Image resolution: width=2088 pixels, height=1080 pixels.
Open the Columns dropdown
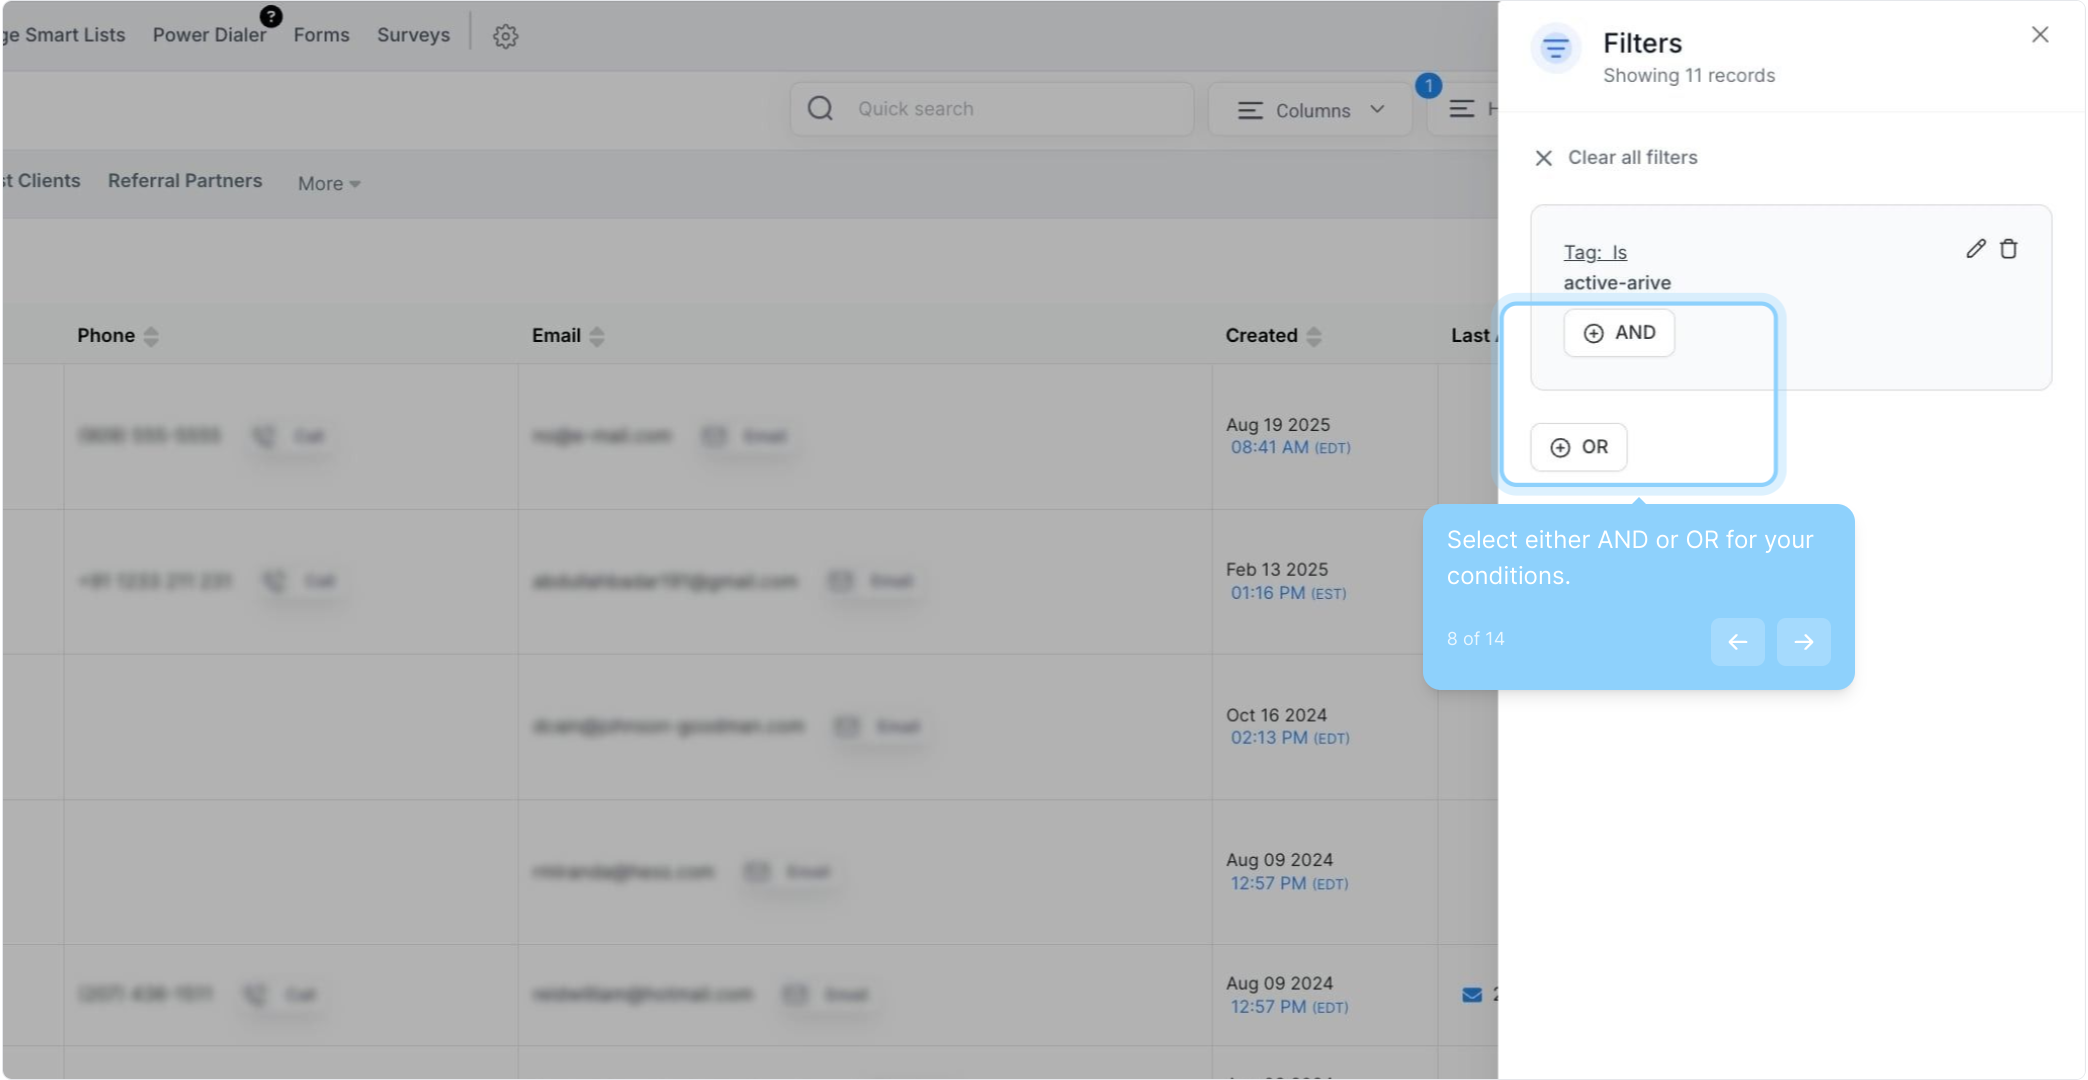[1310, 110]
